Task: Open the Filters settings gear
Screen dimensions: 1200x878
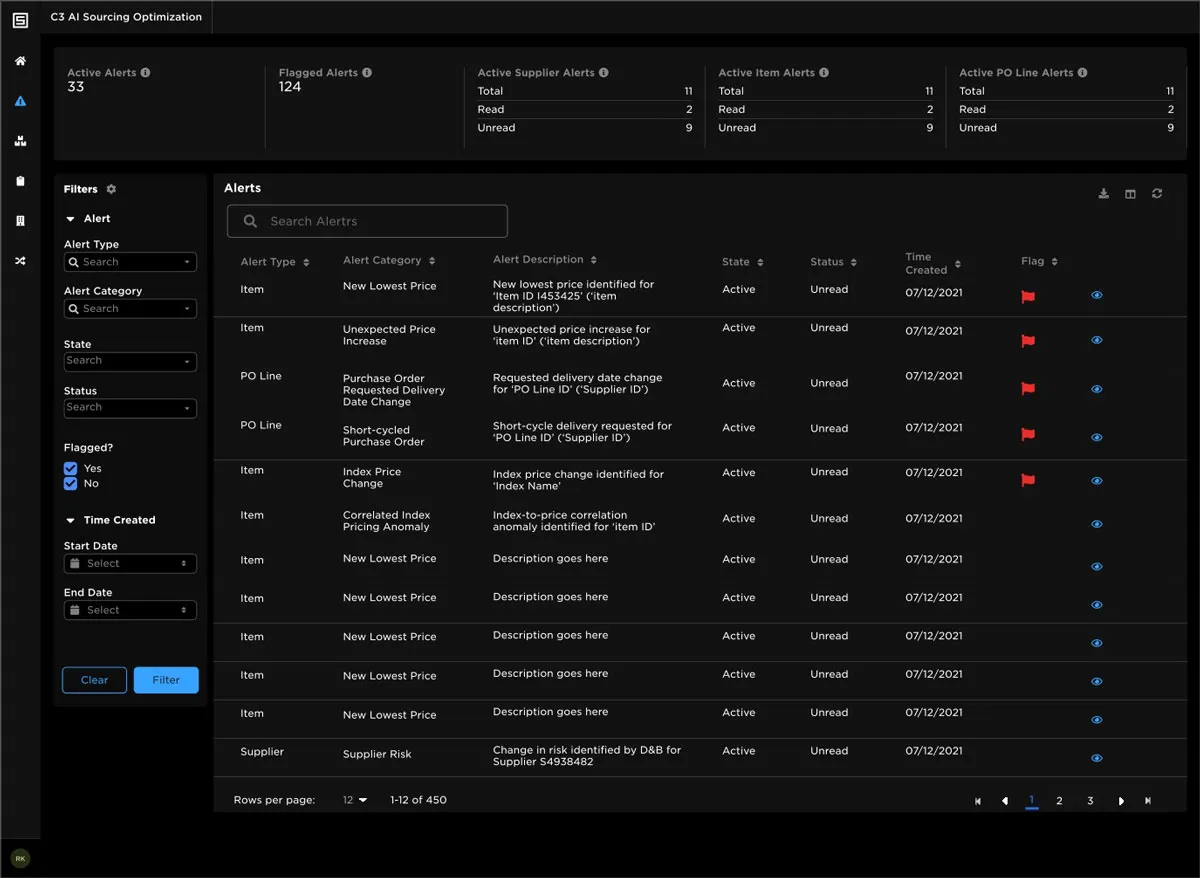Action: point(111,189)
